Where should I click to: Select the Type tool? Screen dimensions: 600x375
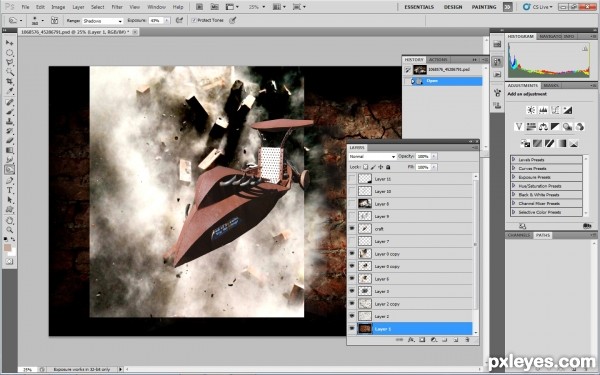pyautogui.click(x=10, y=190)
